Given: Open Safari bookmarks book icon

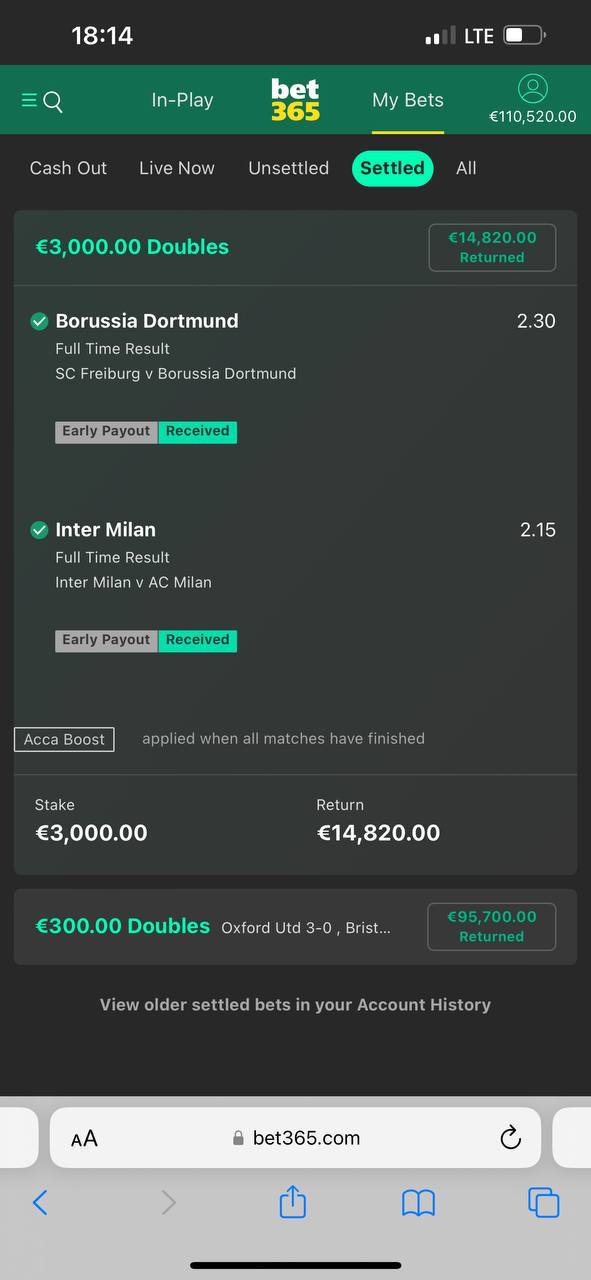Looking at the screenshot, I should (418, 1202).
